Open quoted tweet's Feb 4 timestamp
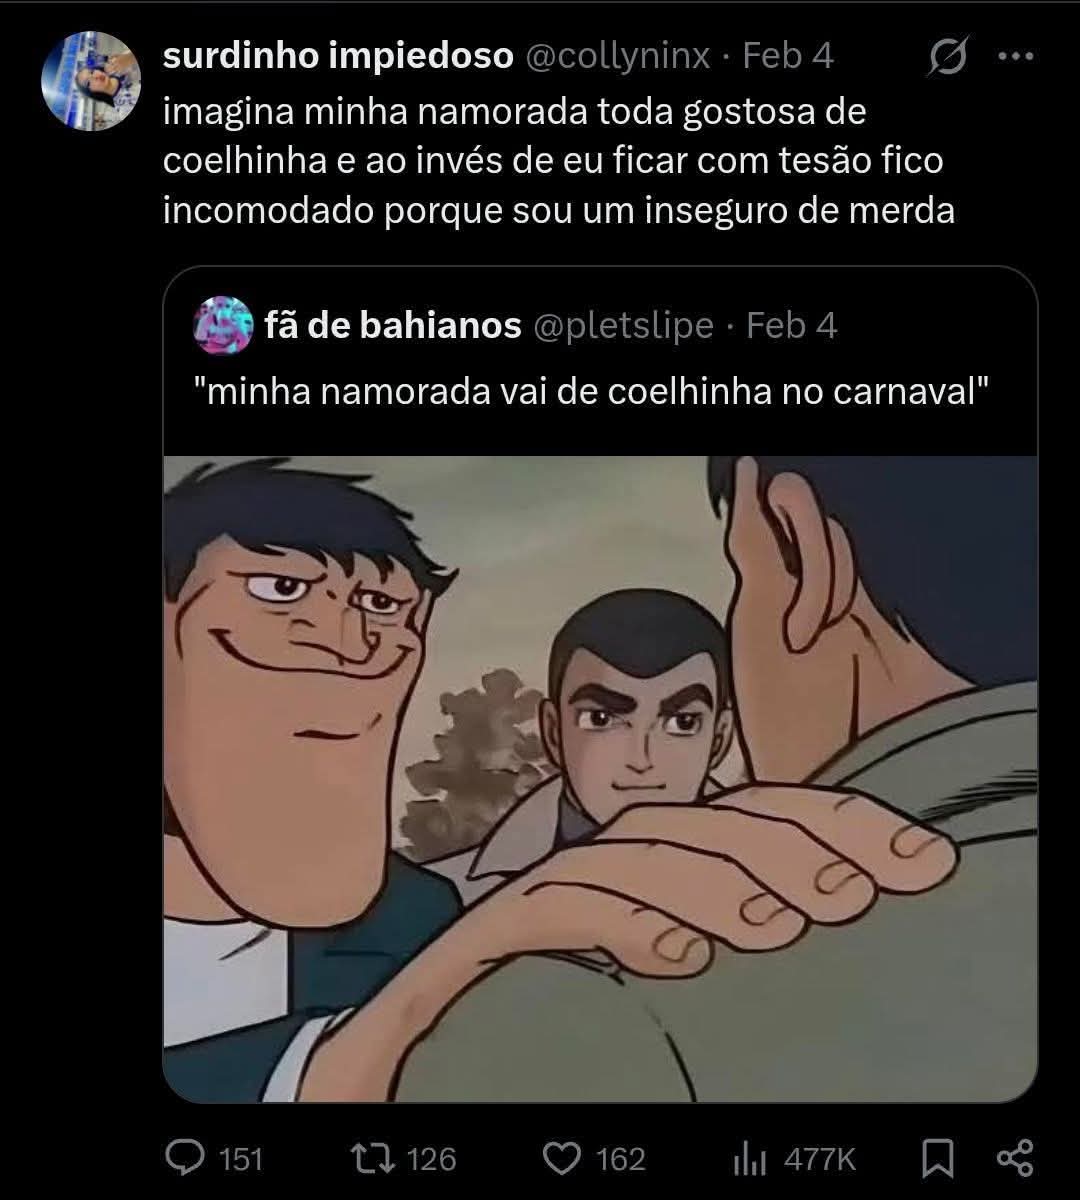The image size is (1080, 1200). click(x=792, y=325)
